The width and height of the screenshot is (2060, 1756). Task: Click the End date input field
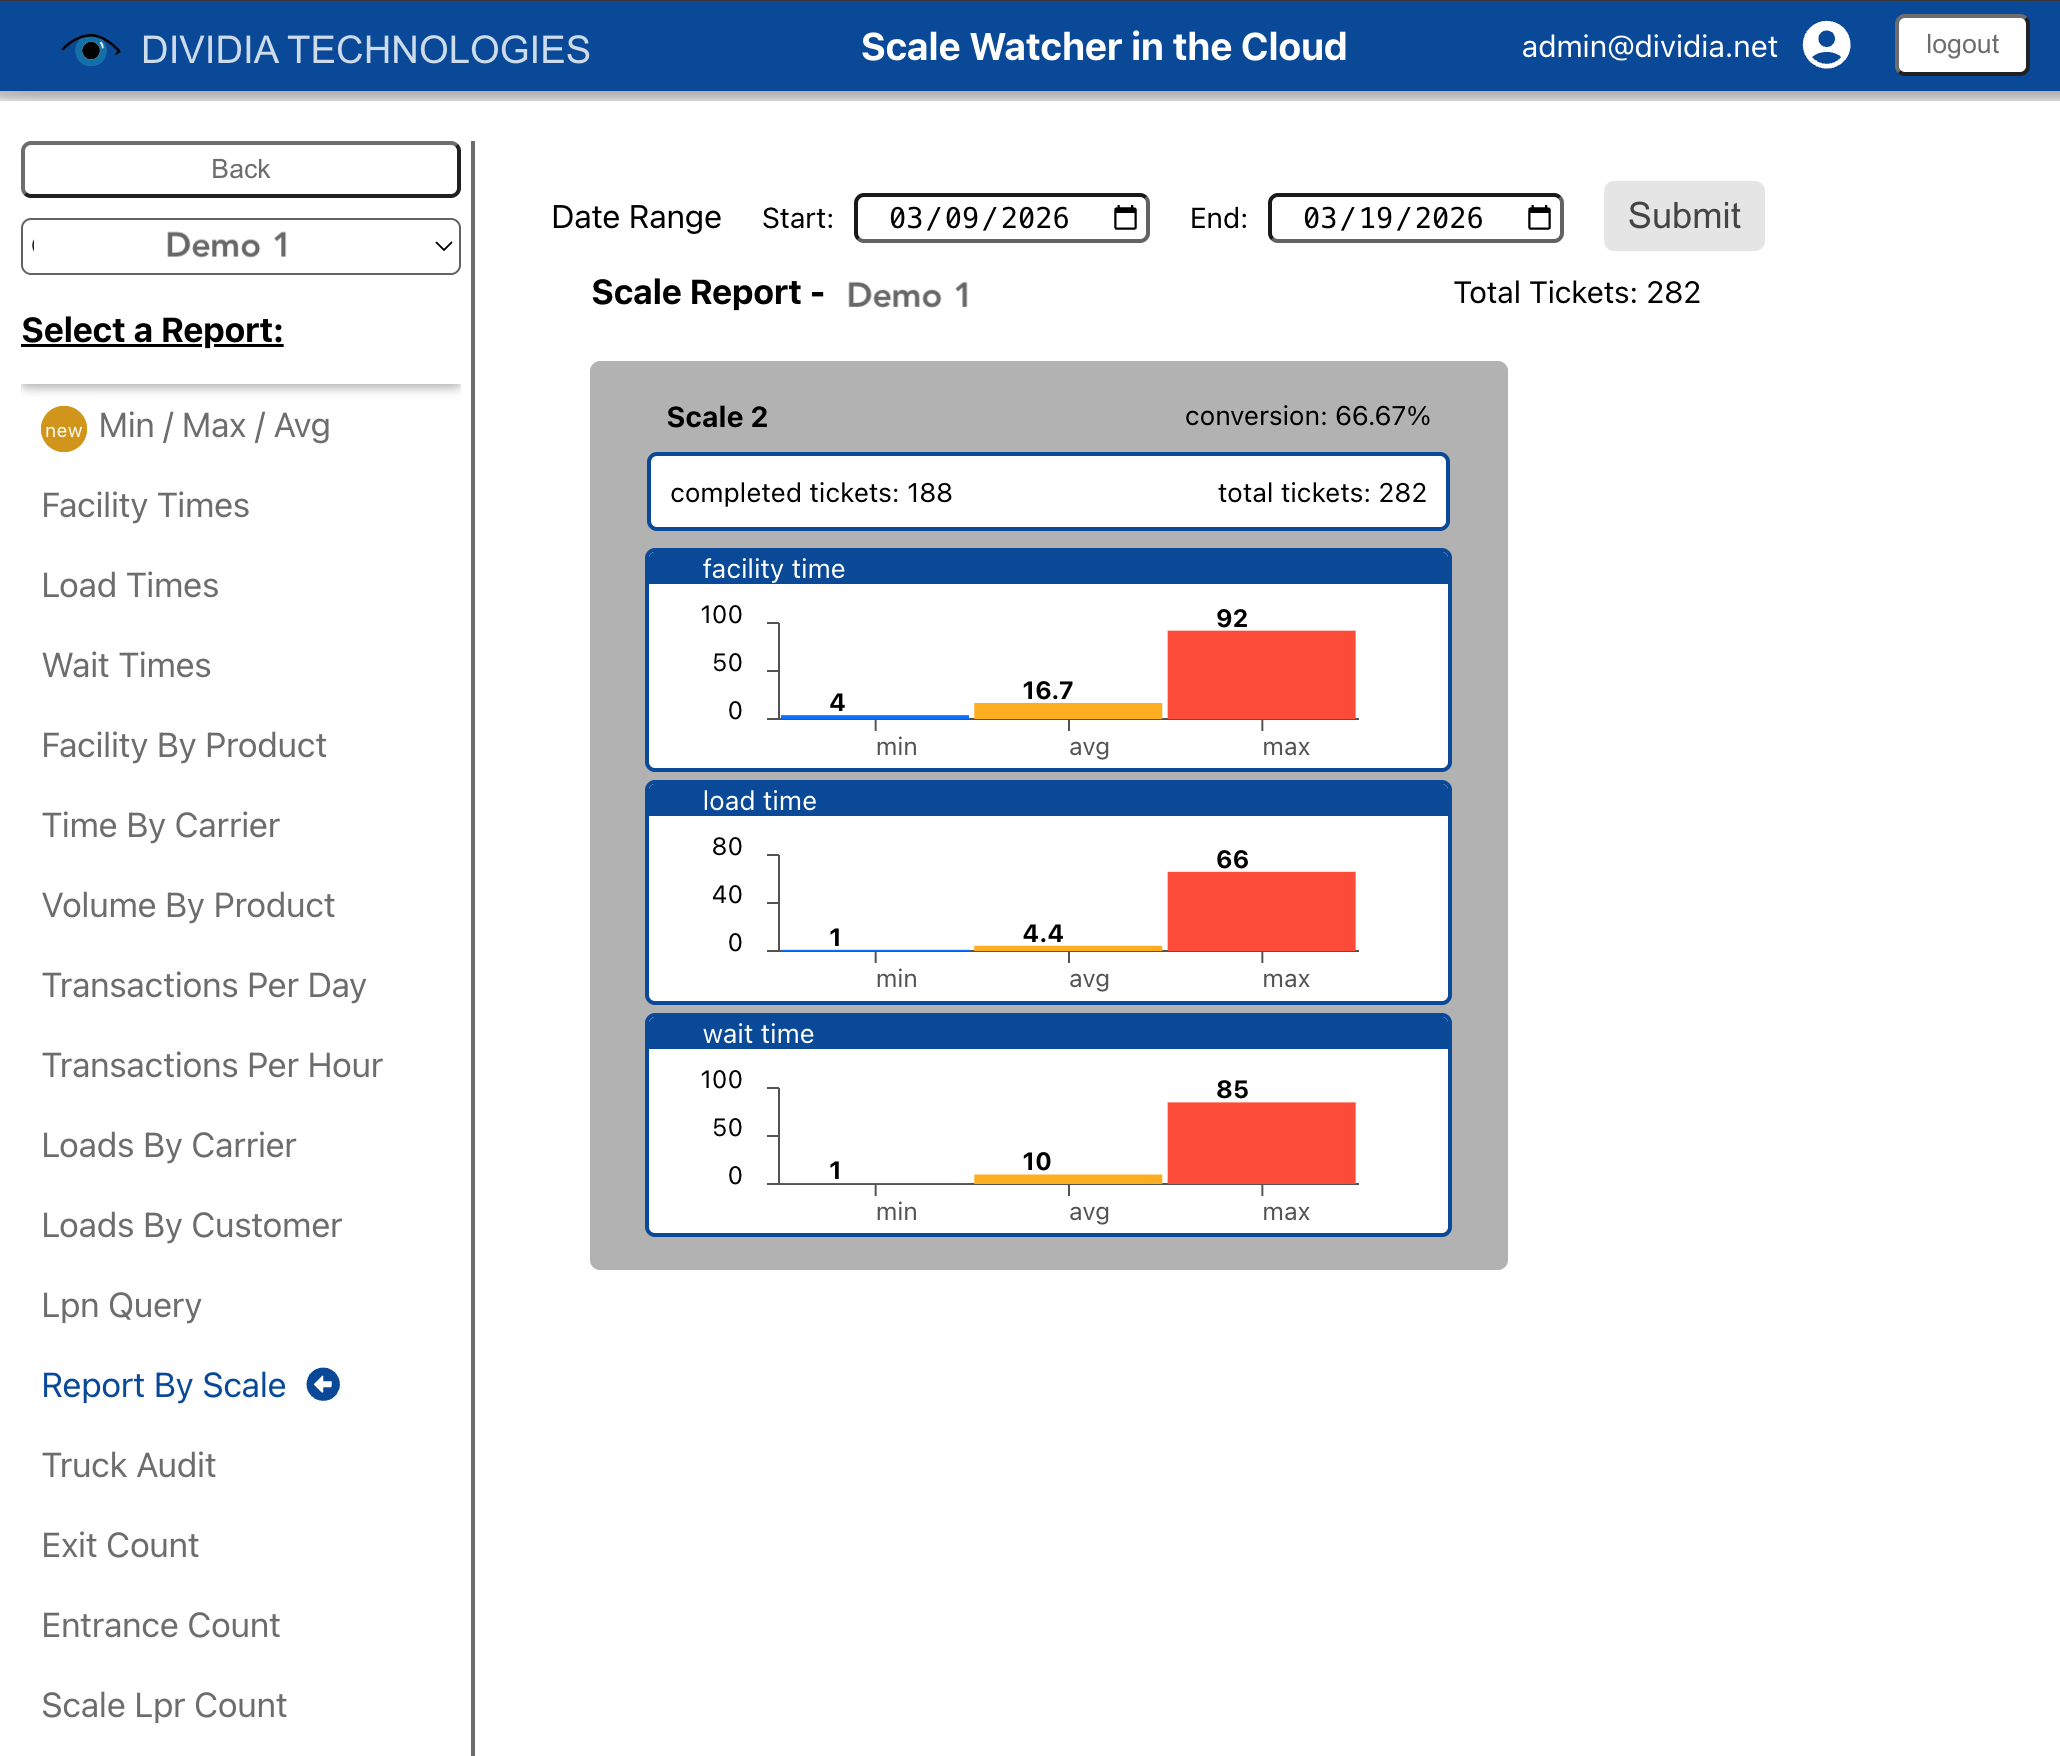coord(1393,218)
